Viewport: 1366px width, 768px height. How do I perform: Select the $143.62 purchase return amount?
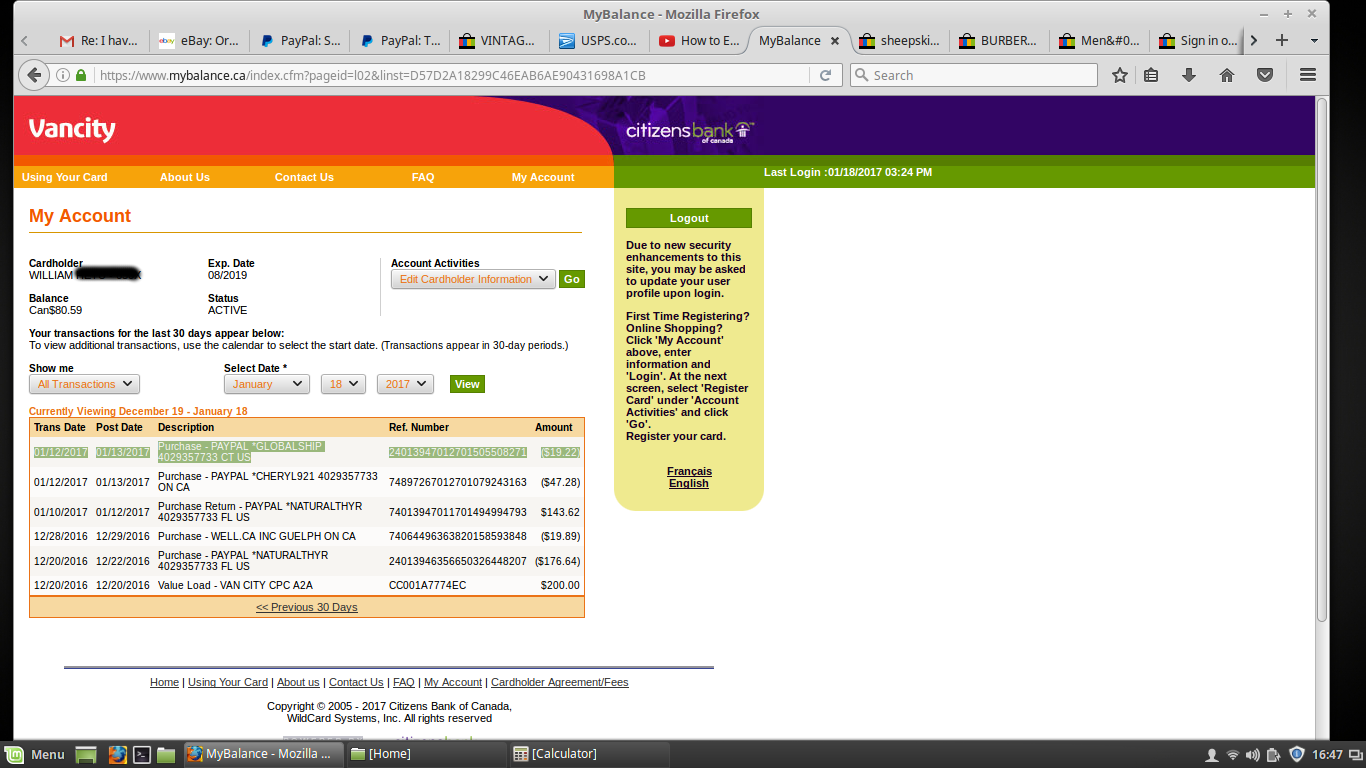coord(560,512)
